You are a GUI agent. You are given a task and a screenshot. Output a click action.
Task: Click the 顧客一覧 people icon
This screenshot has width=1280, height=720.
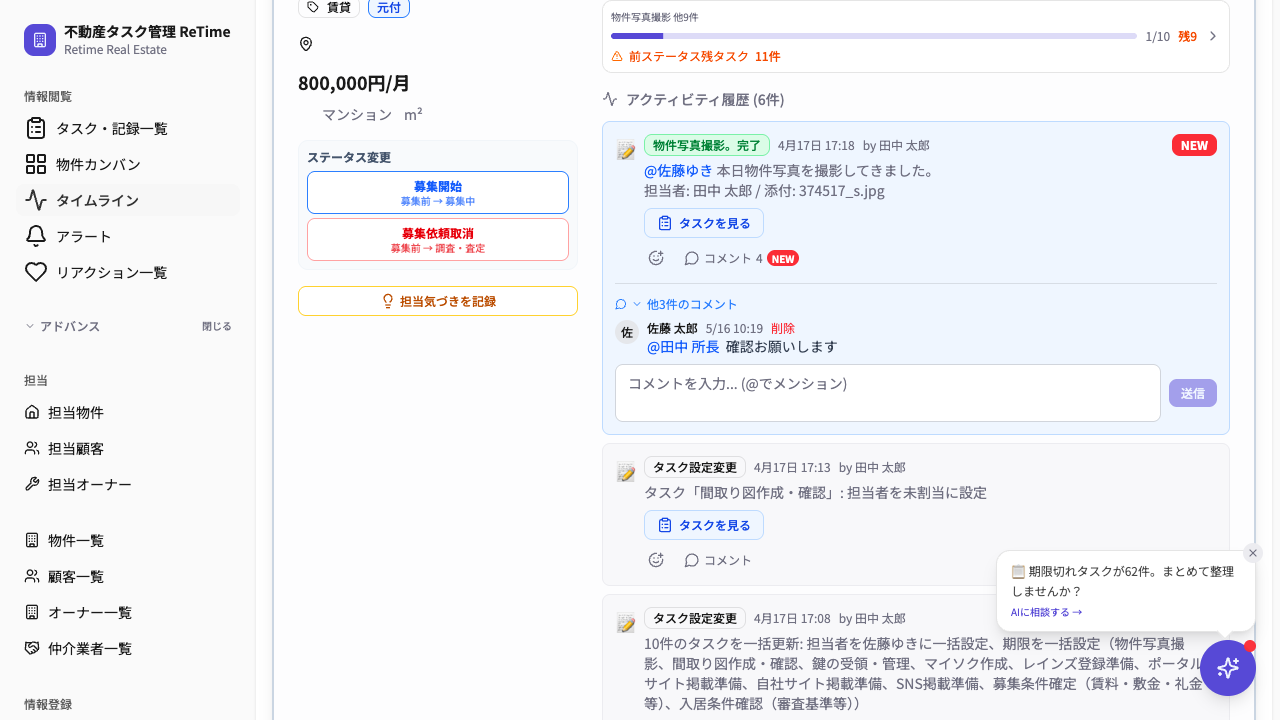tap(32, 576)
